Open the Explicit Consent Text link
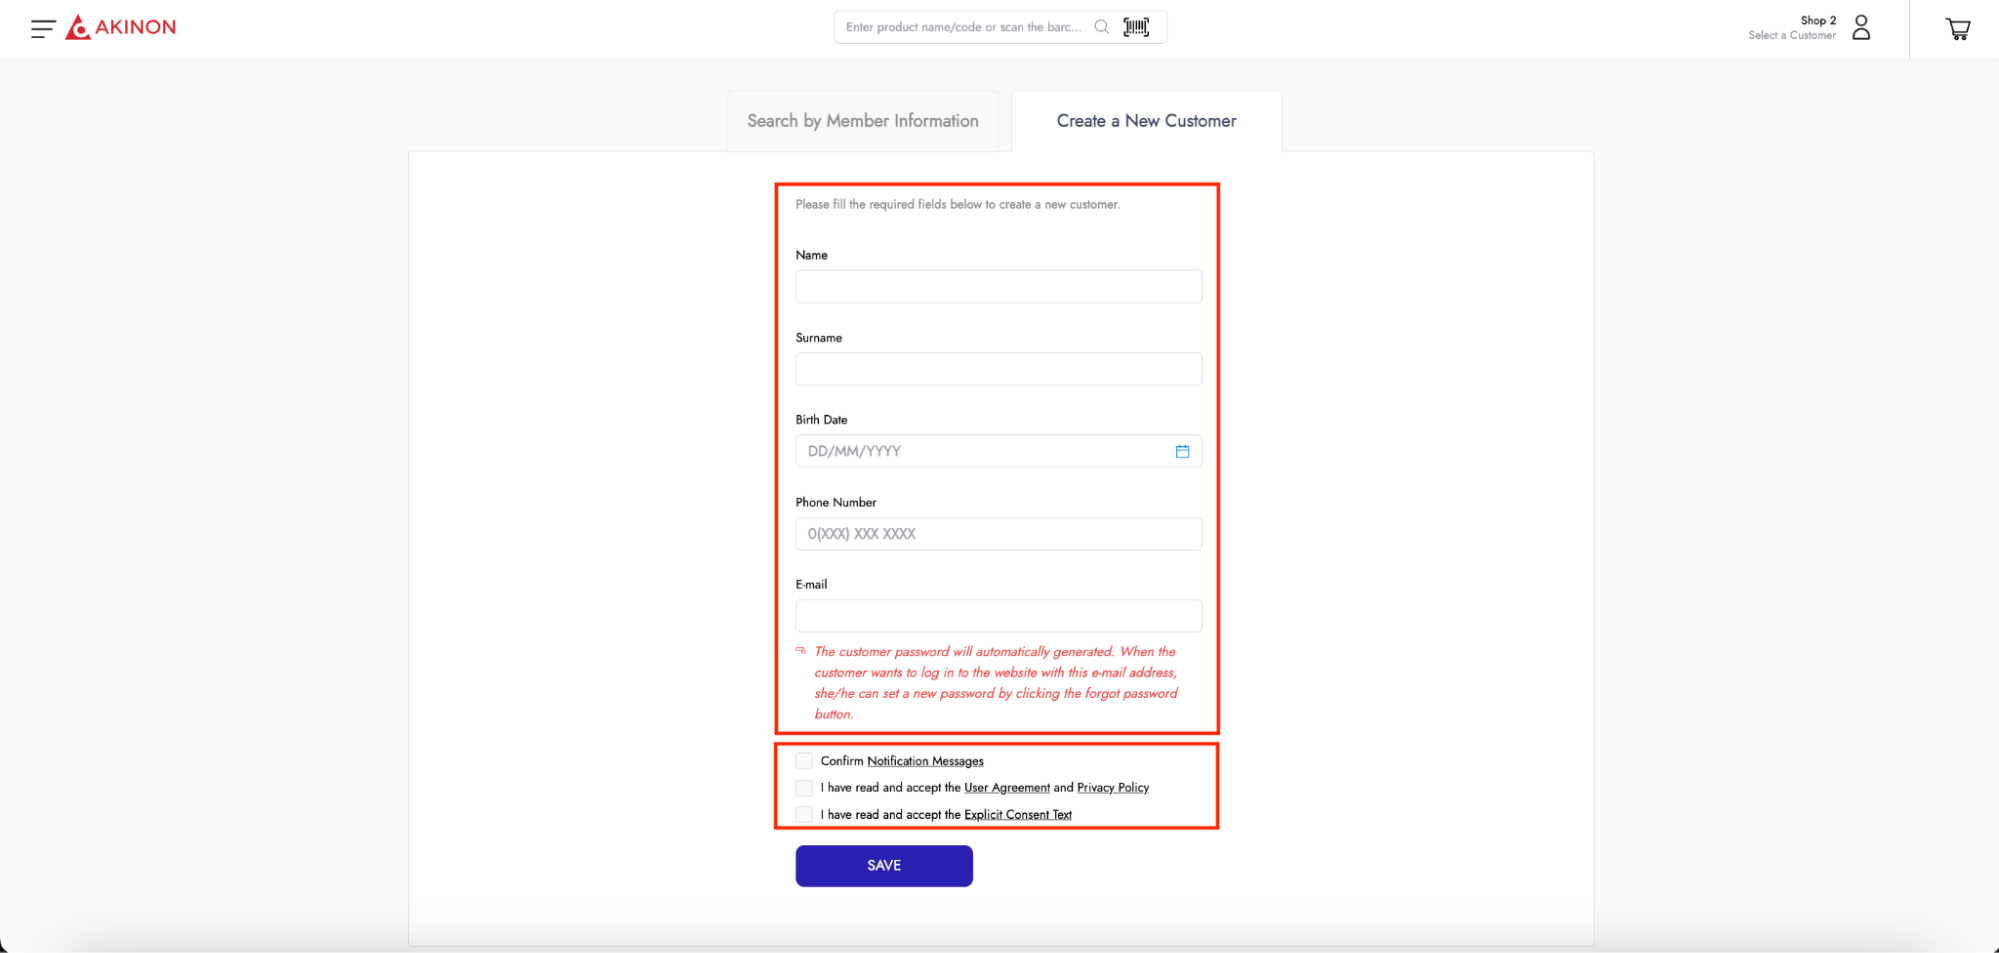 tap(1017, 815)
